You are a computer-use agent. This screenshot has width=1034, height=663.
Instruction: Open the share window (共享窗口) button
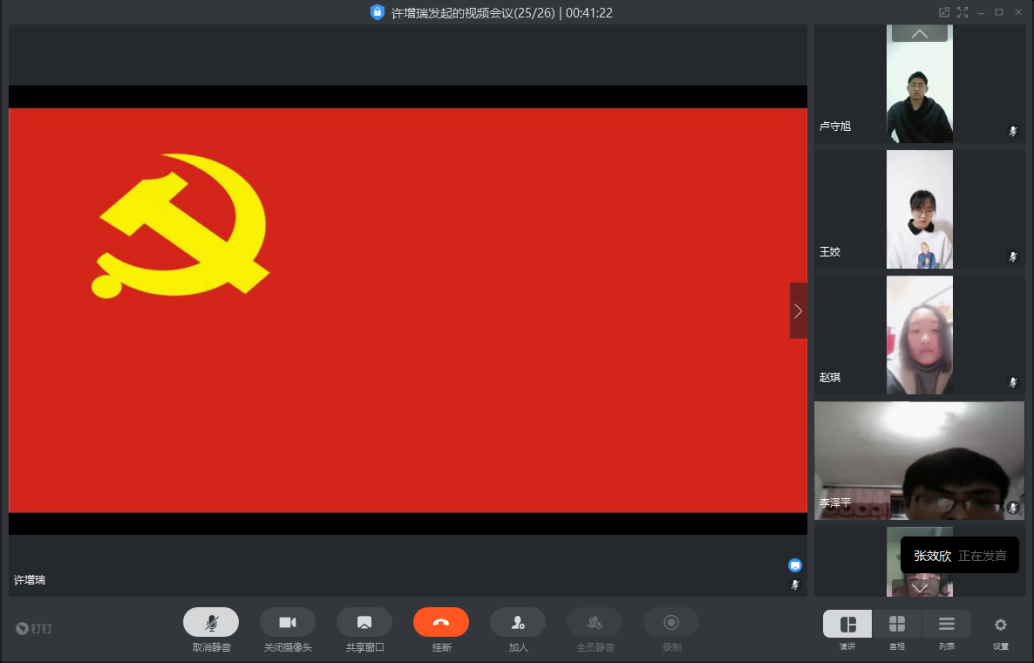tap(364, 622)
